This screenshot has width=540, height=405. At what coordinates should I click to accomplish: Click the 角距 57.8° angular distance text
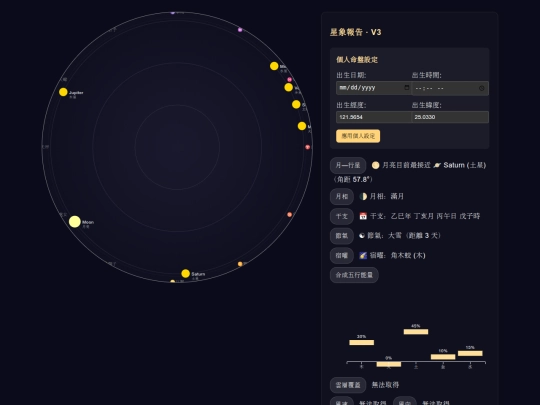(353, 179)
